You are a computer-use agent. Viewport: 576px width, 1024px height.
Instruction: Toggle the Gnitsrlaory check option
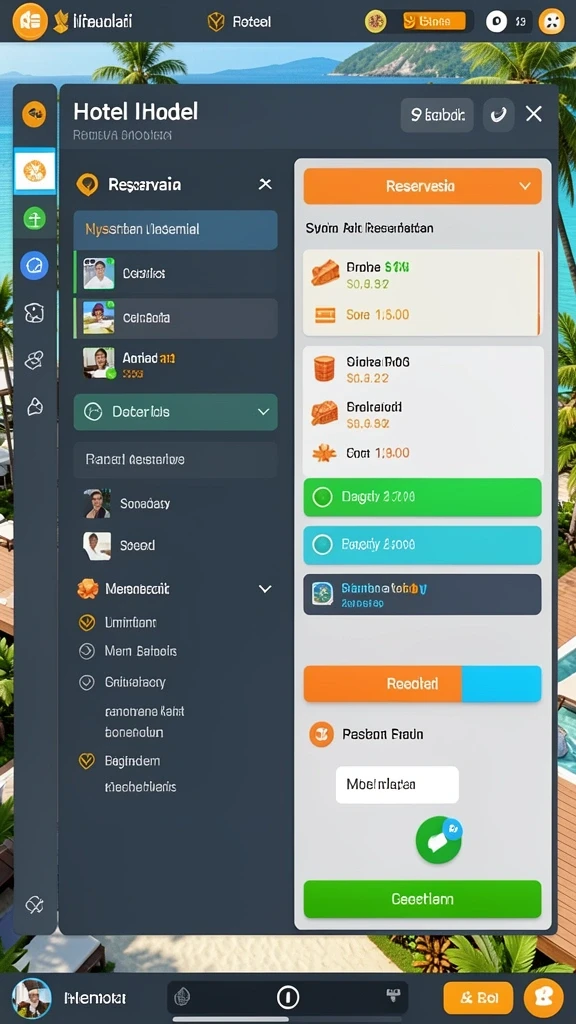[x=87, y=682]
